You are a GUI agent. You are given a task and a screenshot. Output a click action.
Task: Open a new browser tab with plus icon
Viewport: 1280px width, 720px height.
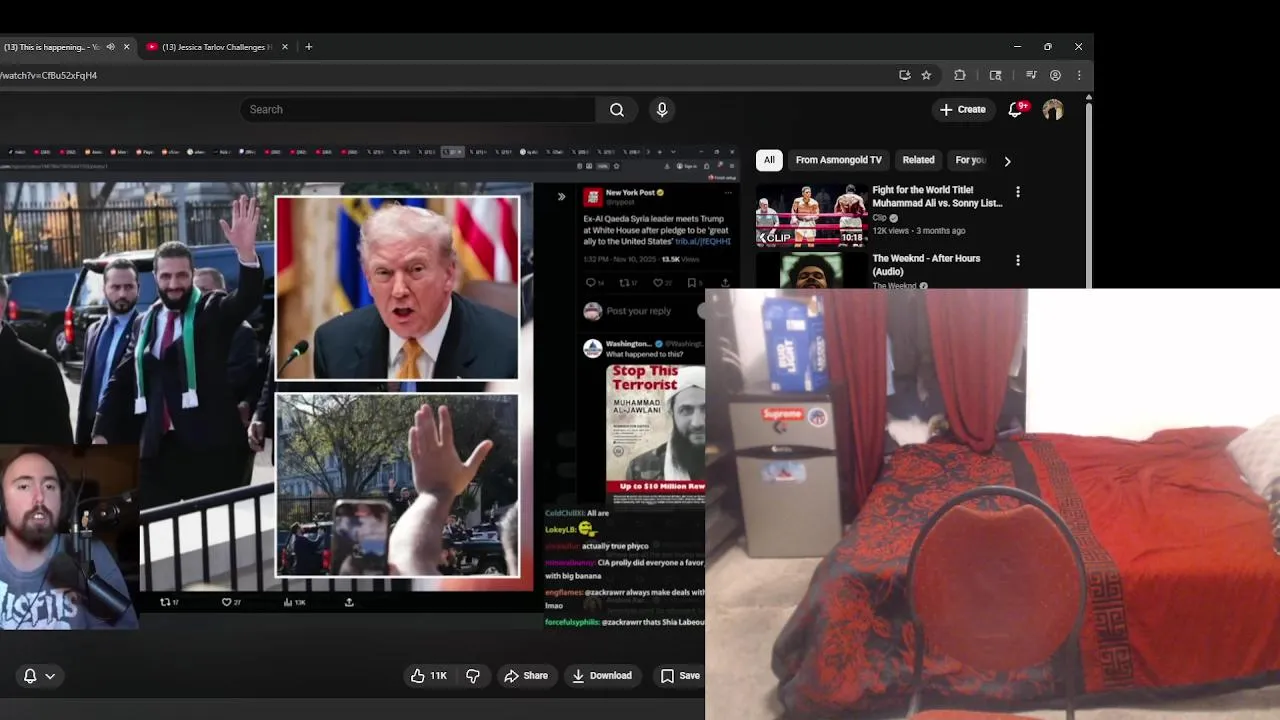[x=308, y=47]
